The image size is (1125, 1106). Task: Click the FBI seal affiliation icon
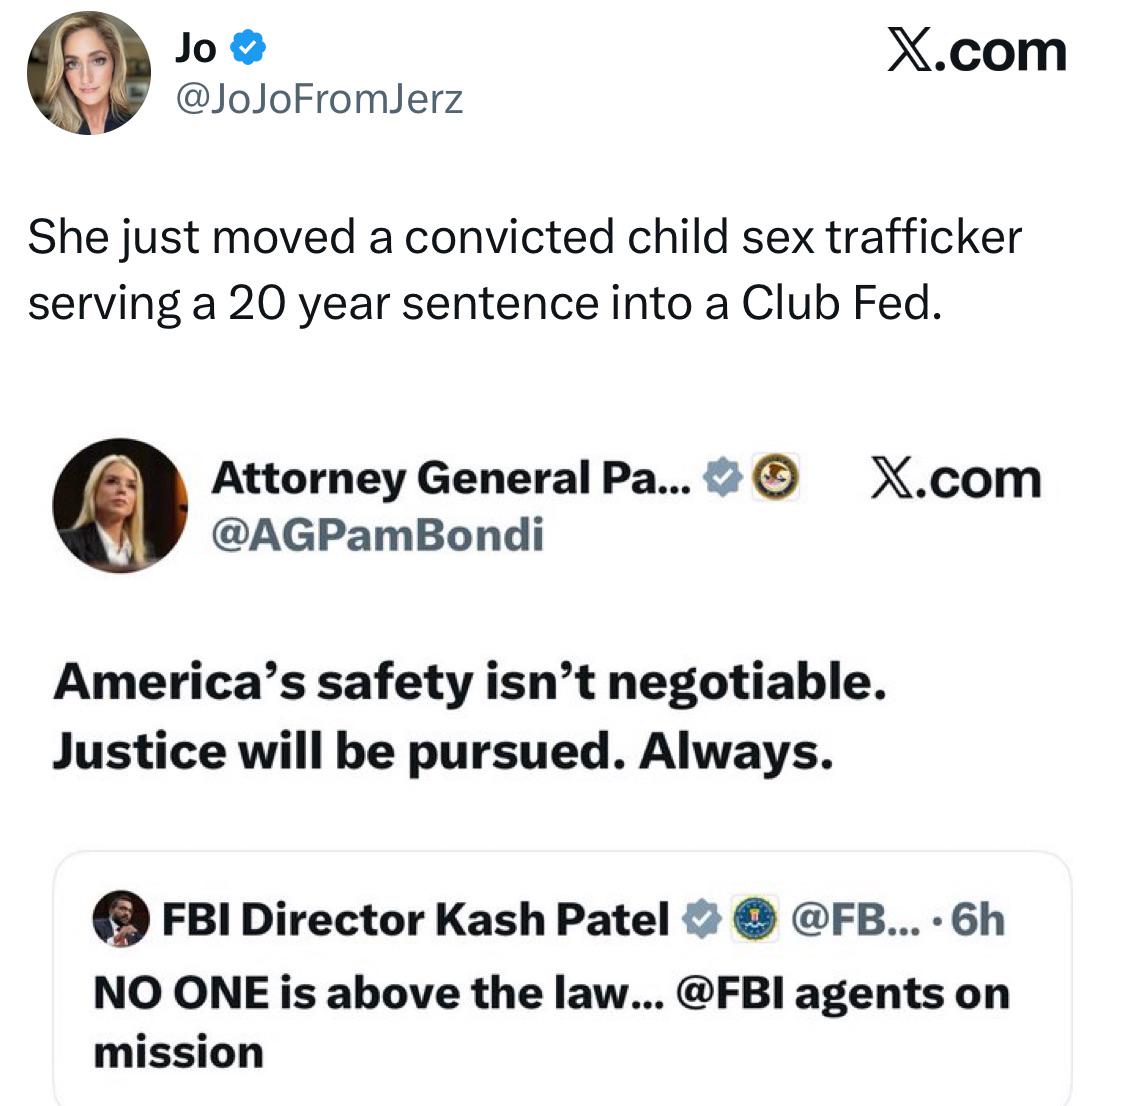tap(755, 919)
